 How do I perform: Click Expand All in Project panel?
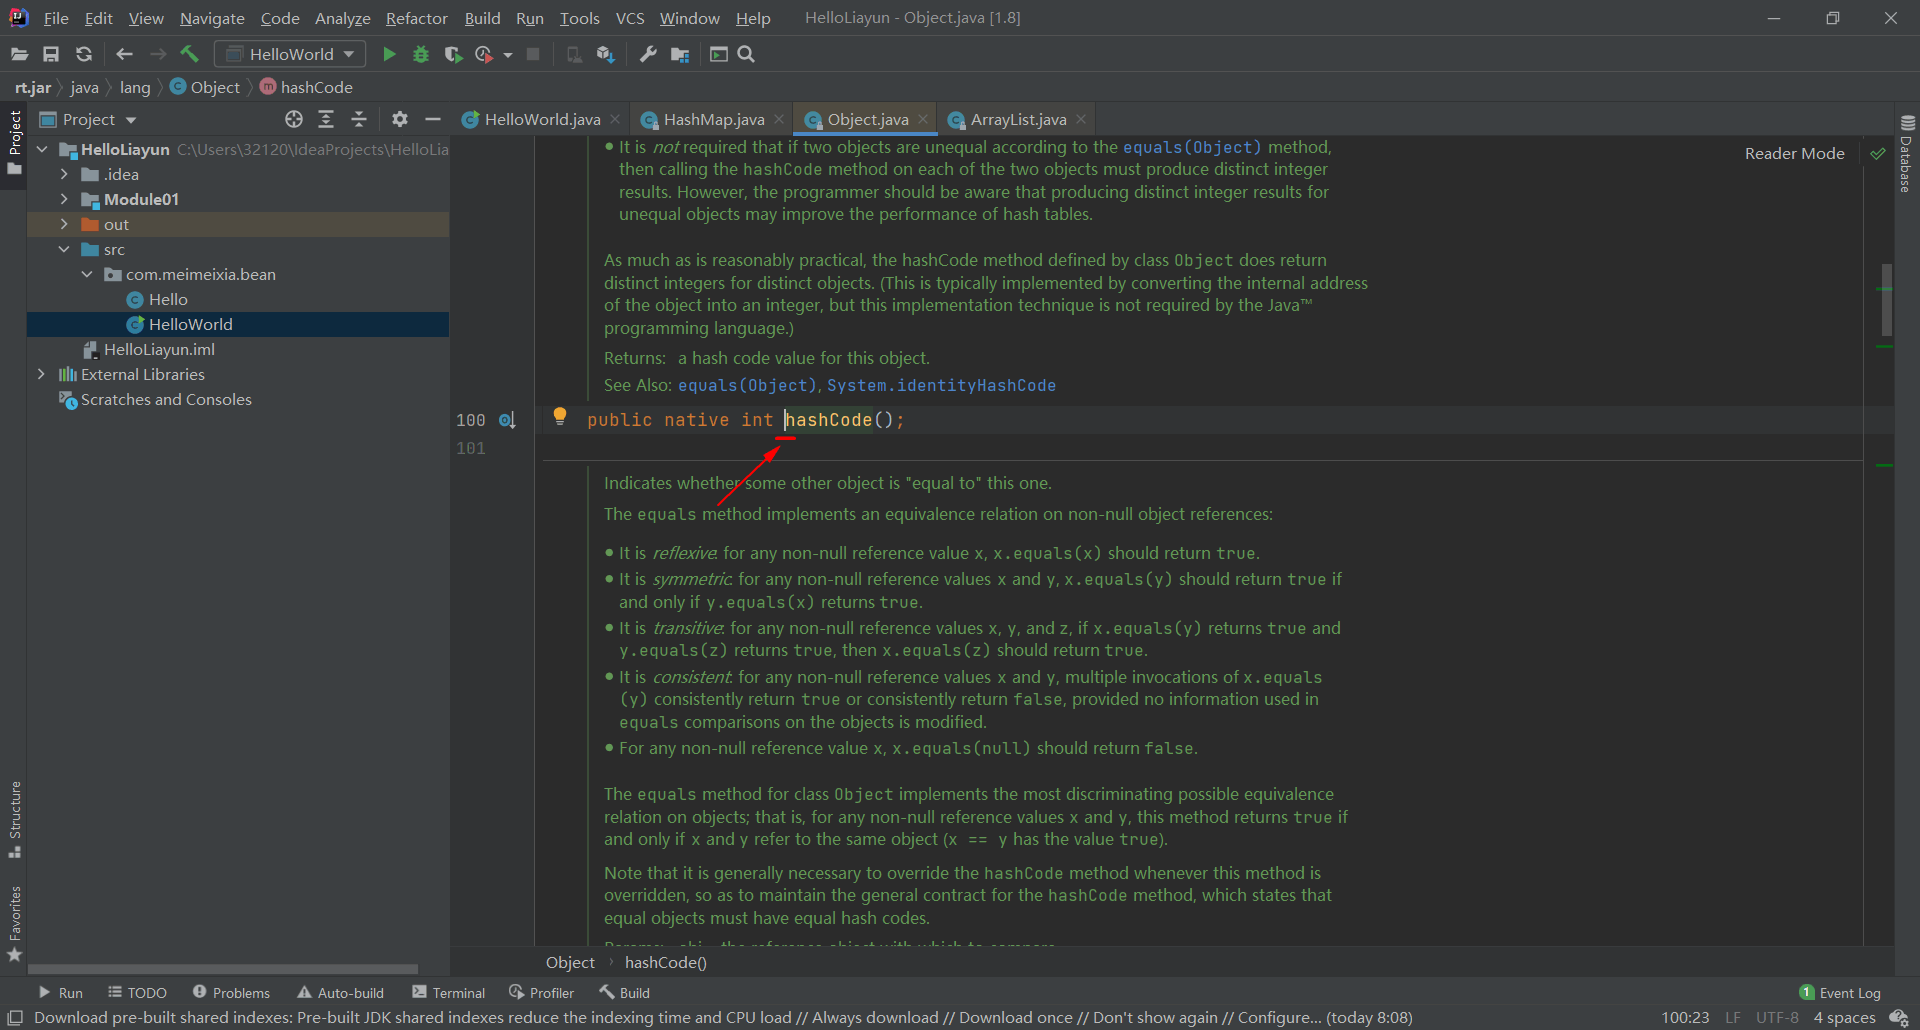[326, 119]
